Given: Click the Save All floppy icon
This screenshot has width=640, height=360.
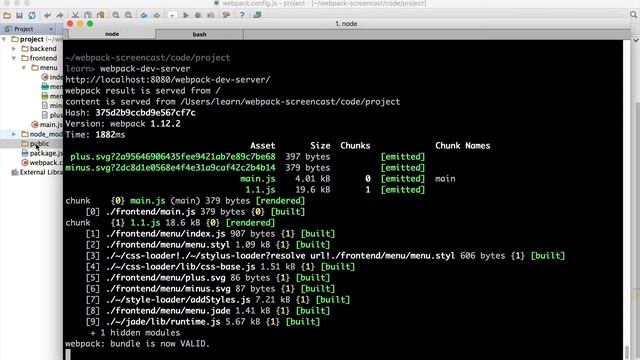Looking at the screenshot, I should 19,16.
